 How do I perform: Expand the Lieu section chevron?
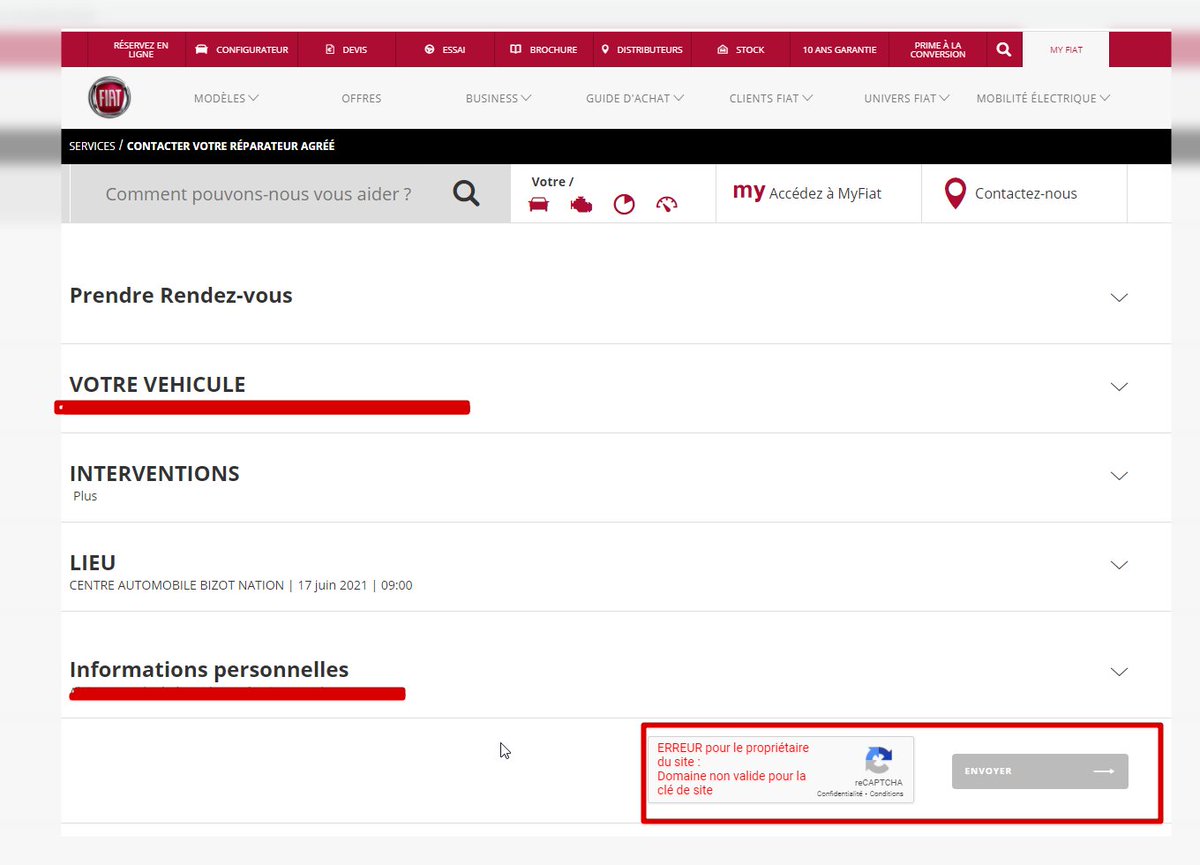pos(1119,564)
